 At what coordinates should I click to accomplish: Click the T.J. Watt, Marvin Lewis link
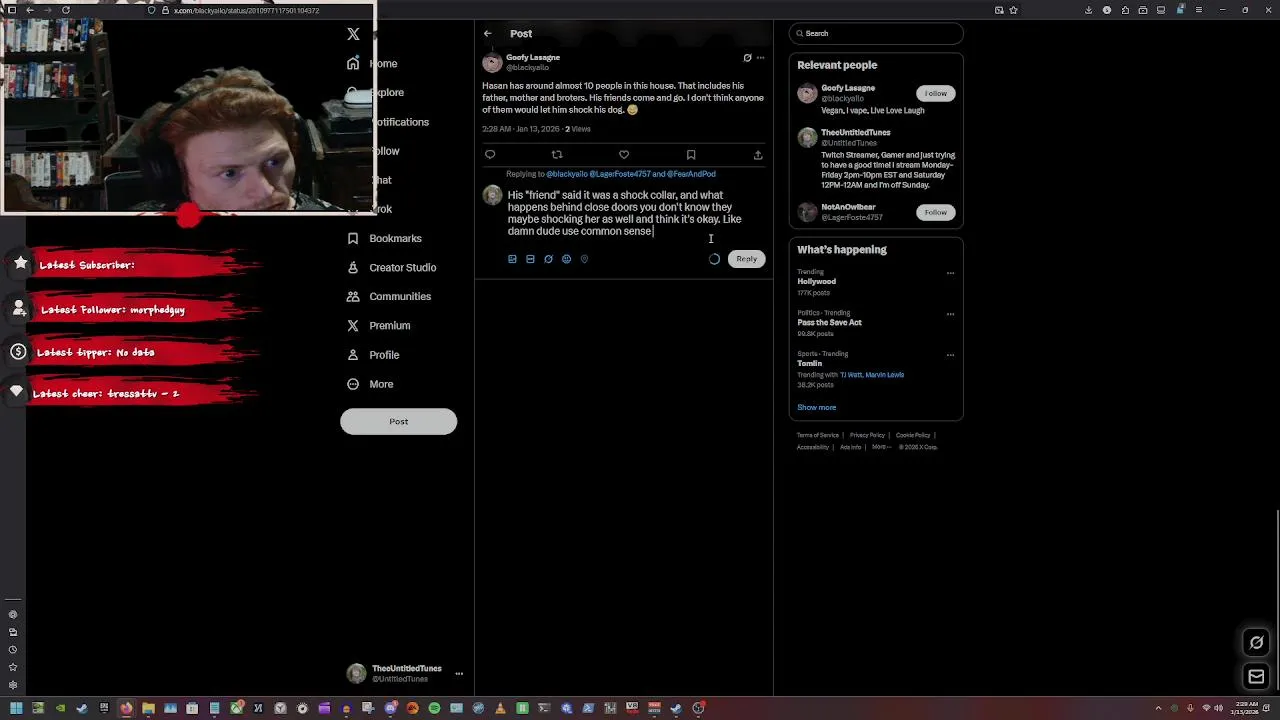click(872, 375)
